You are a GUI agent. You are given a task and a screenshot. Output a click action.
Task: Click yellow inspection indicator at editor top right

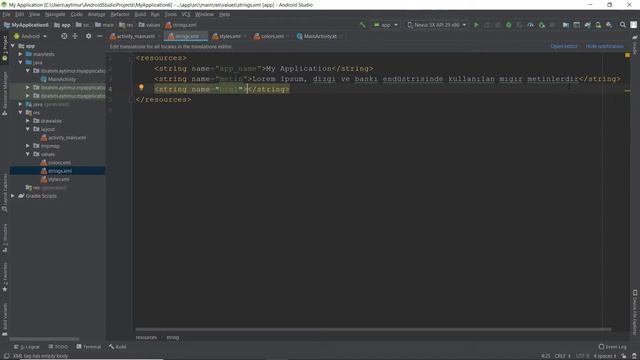(x=627, y=55)
